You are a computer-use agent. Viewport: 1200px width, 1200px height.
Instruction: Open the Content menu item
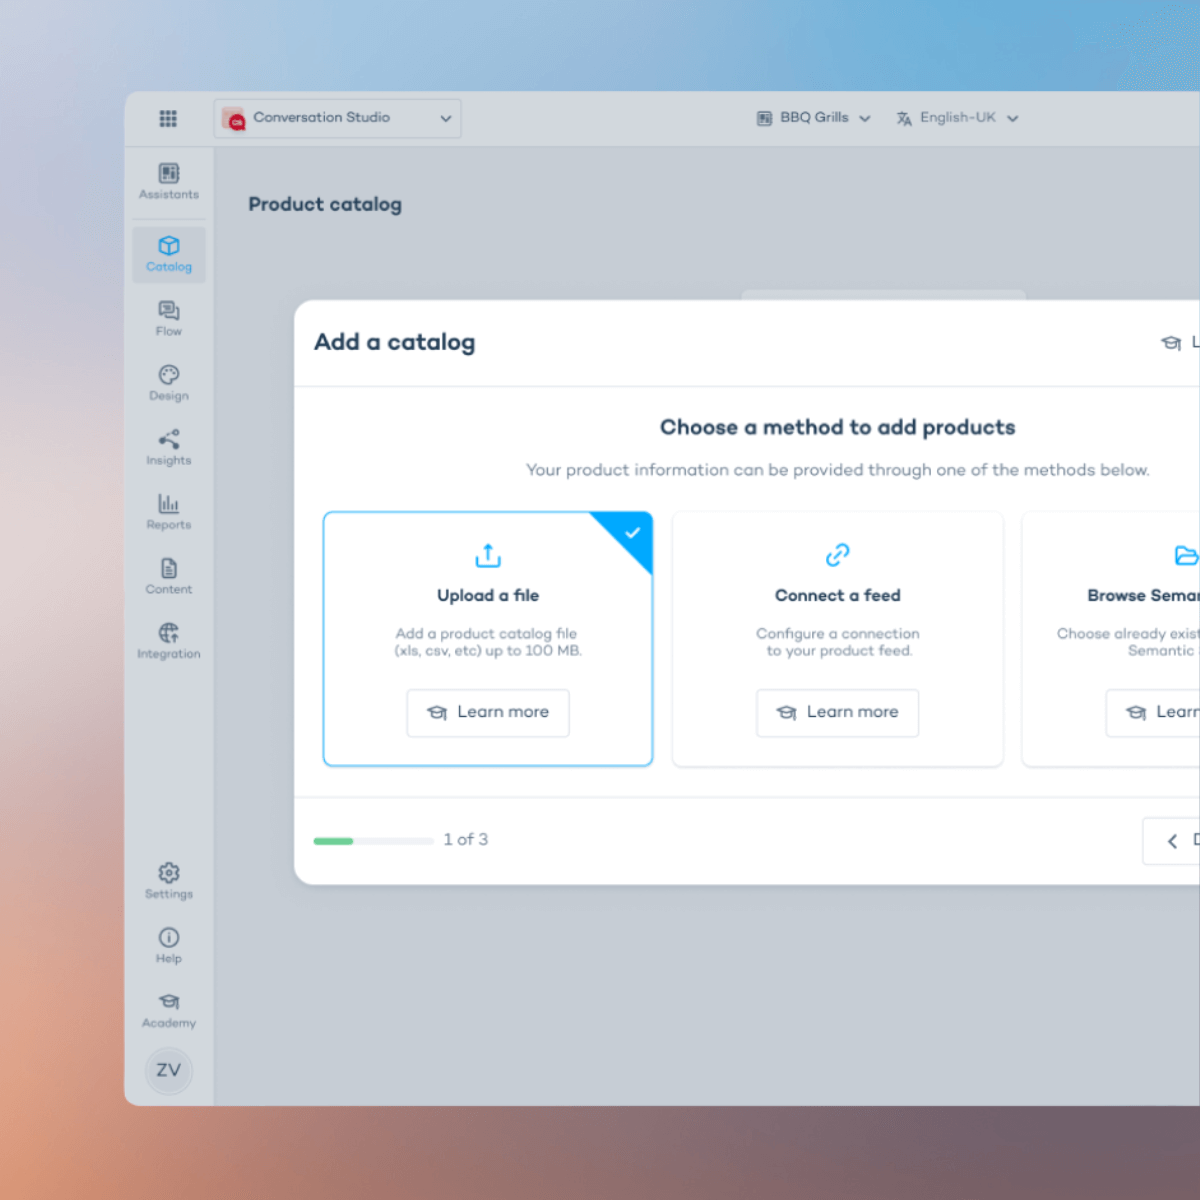[169, 576]
